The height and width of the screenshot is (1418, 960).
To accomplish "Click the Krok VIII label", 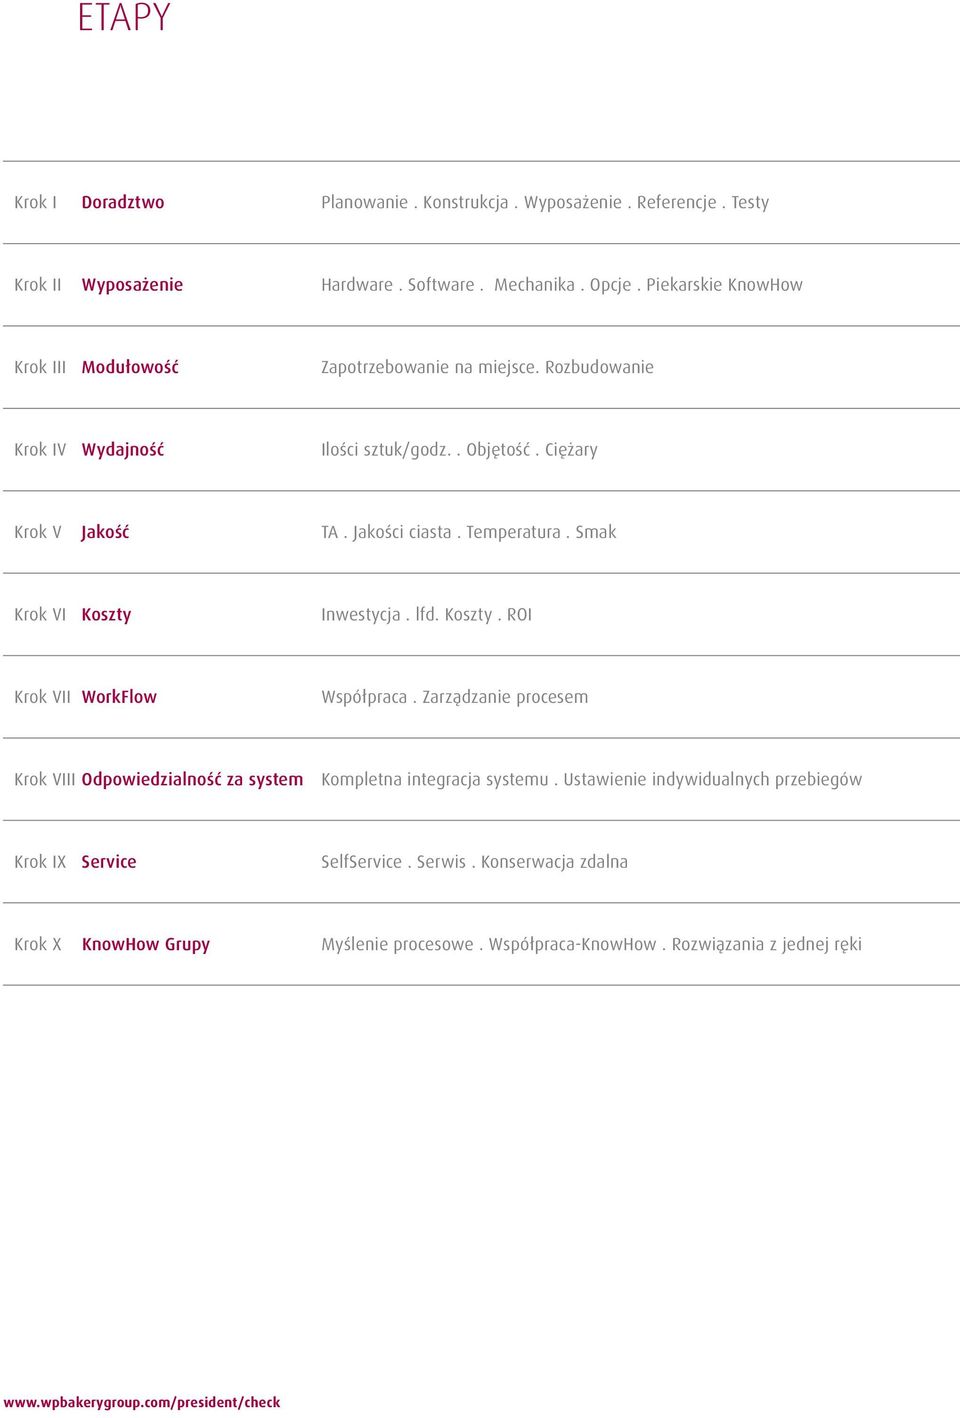I will pyautogui.click(x=45, y=779).
